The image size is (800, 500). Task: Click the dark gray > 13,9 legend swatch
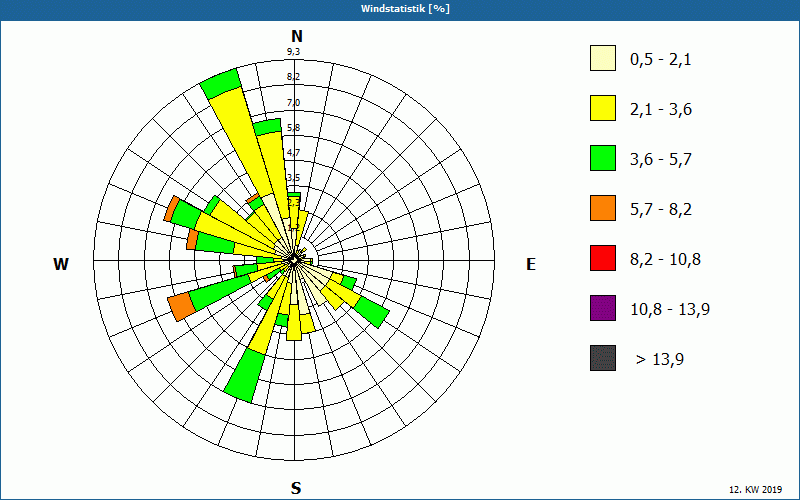(603, 358)
